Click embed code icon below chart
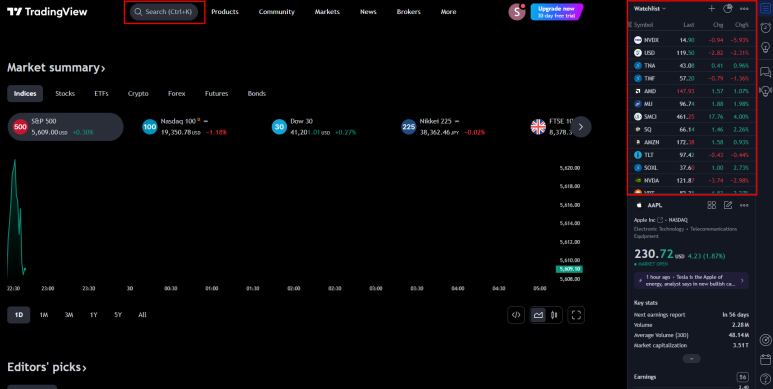The width and height of the screenshot is (773, 389). [x=516, y=315]
